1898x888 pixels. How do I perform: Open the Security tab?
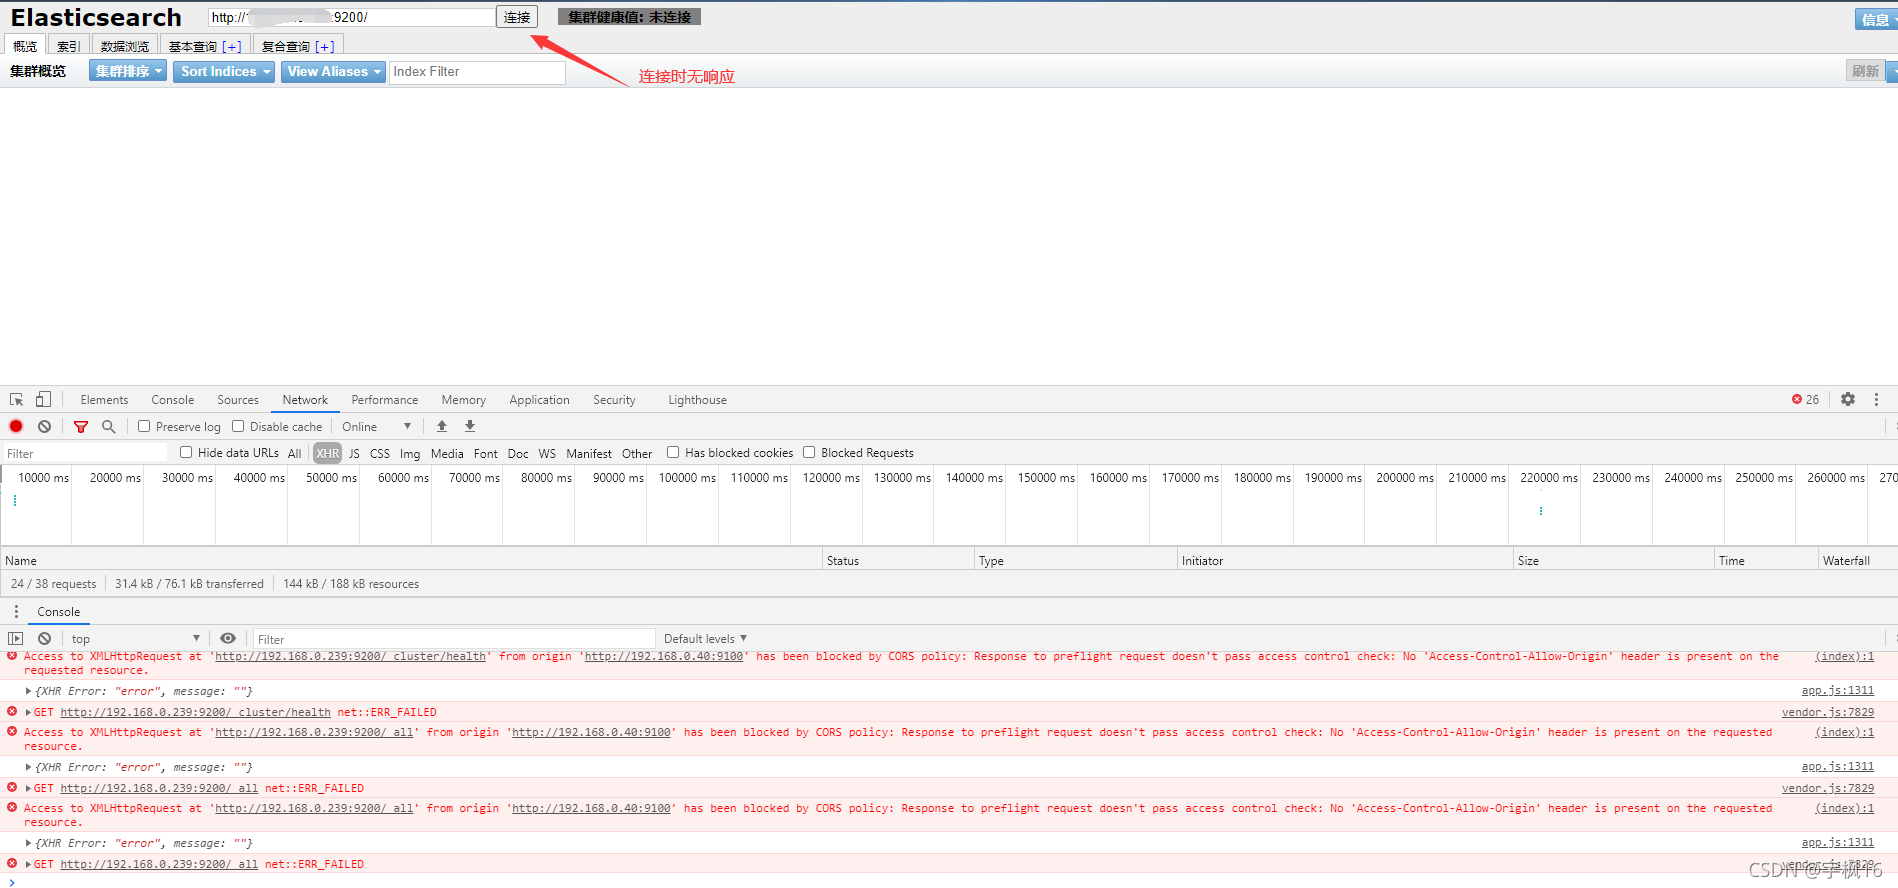(614, 399)
